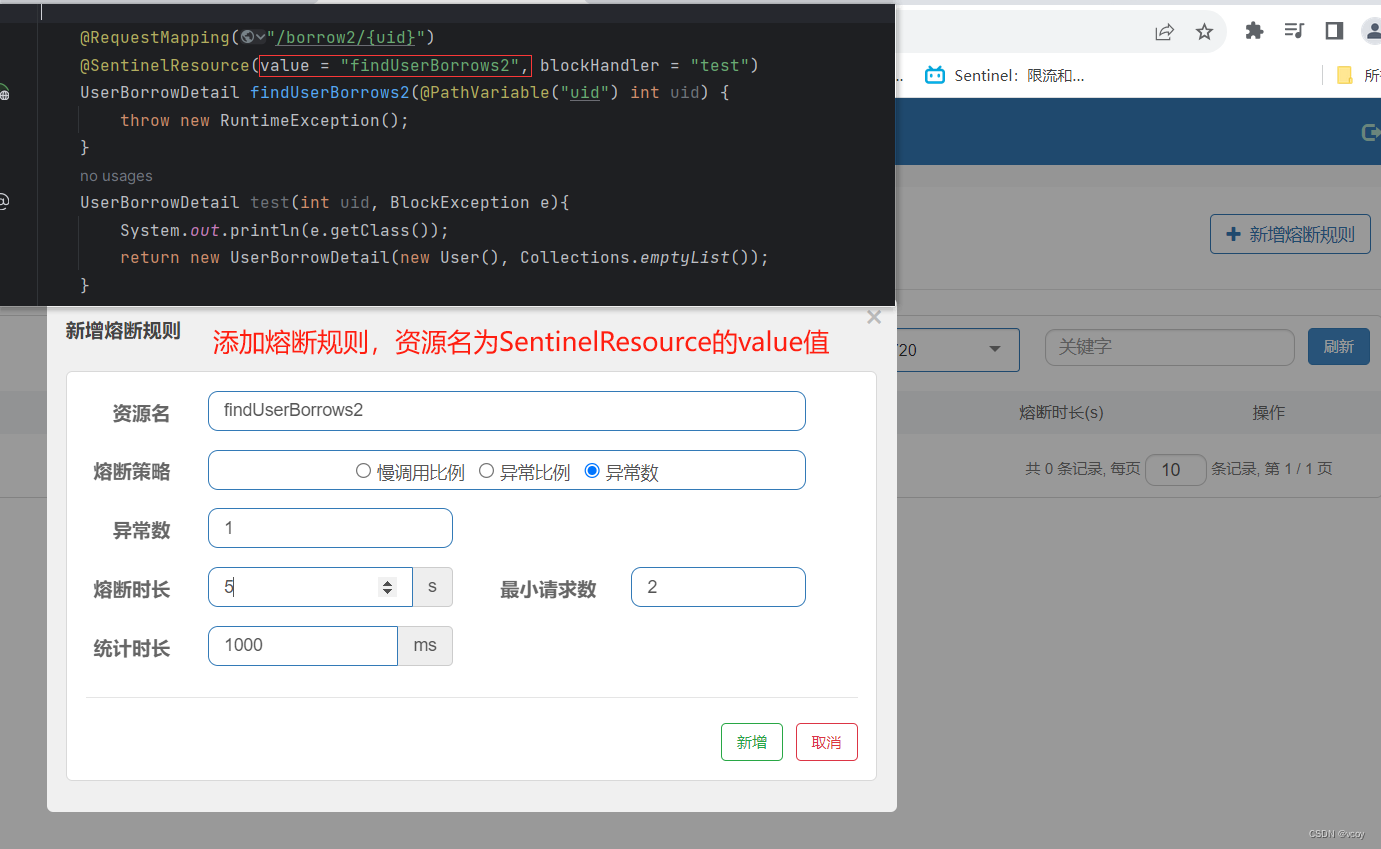The width and height of the screenshot is (1381, 849).
Task: Click the s unit label beside 熔断时长
Action: pos(432,587)
